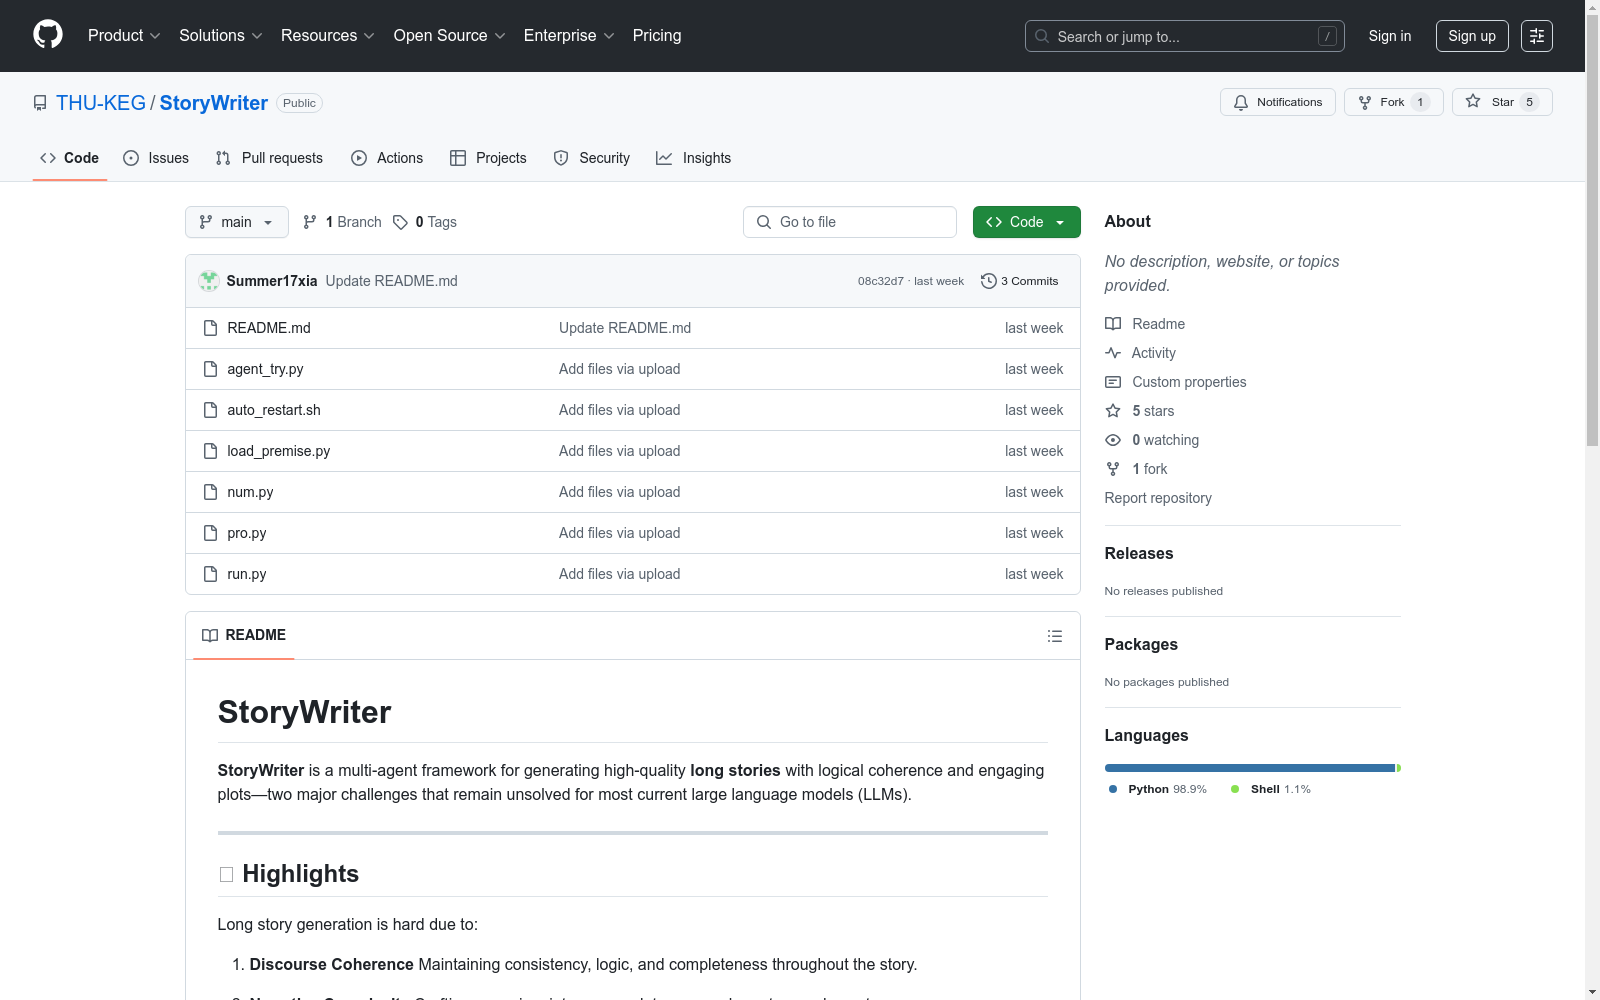Open the GitHub home logo

48,35
